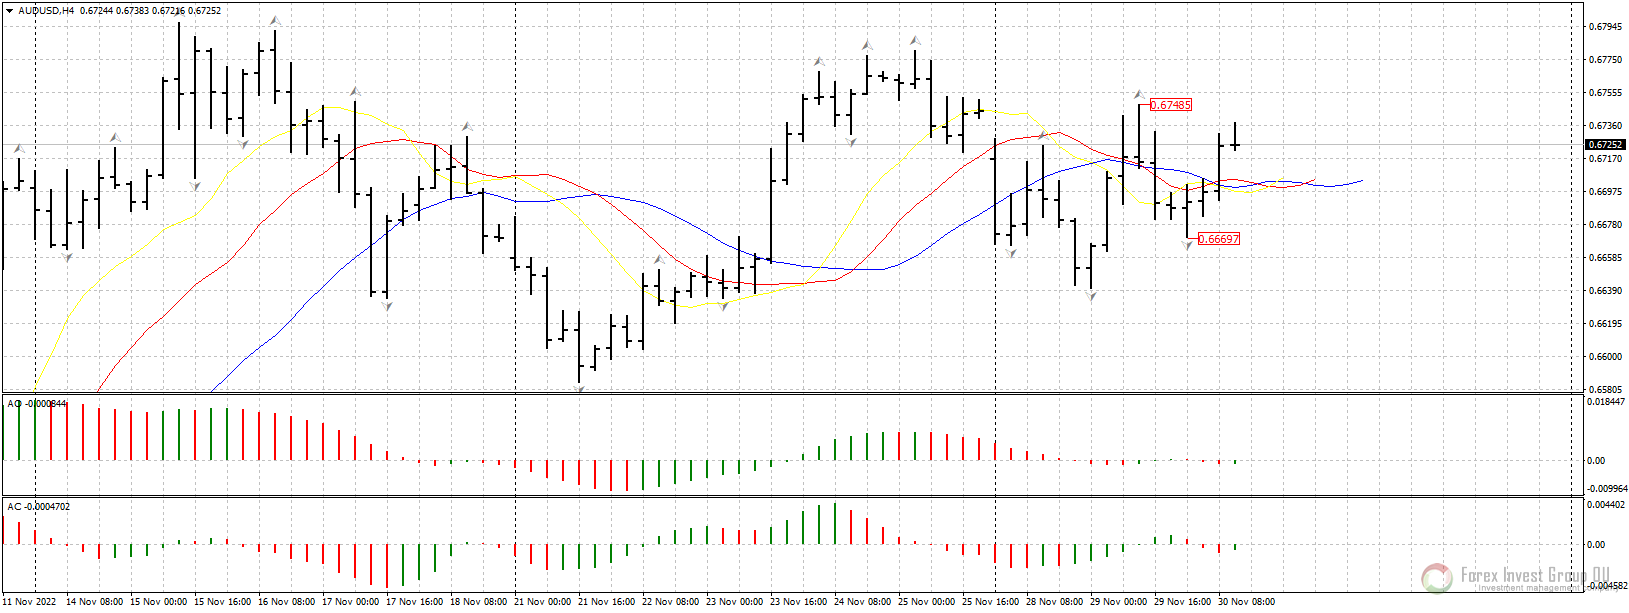Click the 0.67945 price scale label
This screenshot has width=1629, height=613.
1605,27
